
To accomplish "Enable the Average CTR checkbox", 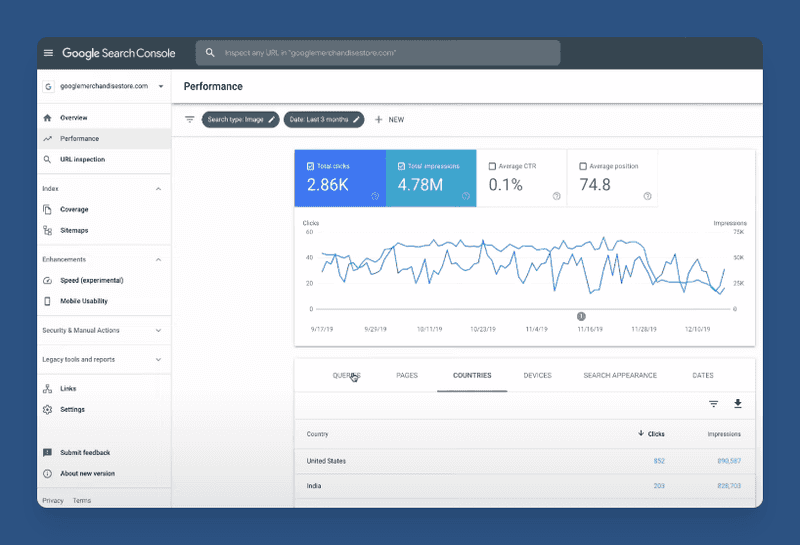I will click(492, 166).
